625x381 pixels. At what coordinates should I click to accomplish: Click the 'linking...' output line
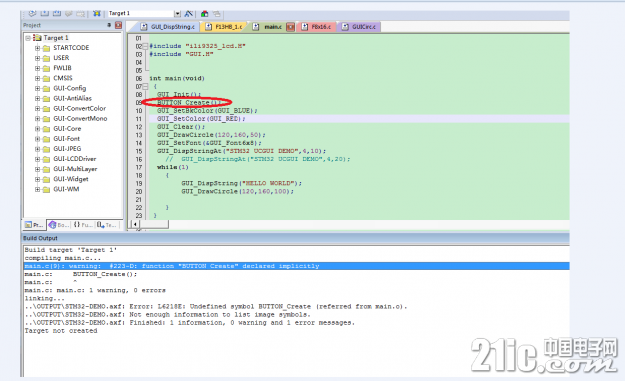pos(44,298)
